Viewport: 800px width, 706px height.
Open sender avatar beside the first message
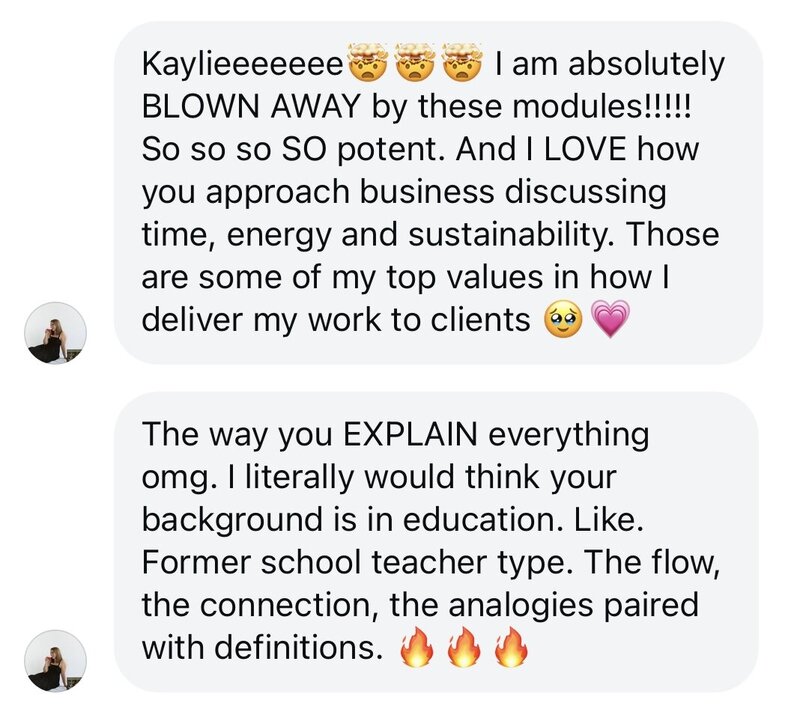coord(56,331)
